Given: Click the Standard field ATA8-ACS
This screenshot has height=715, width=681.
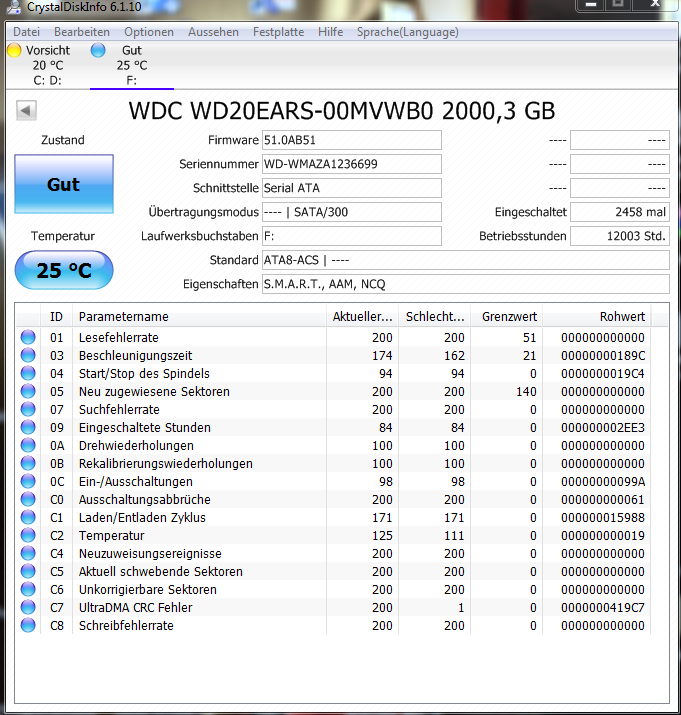Looking at the screenshot, I should point(466,260).
